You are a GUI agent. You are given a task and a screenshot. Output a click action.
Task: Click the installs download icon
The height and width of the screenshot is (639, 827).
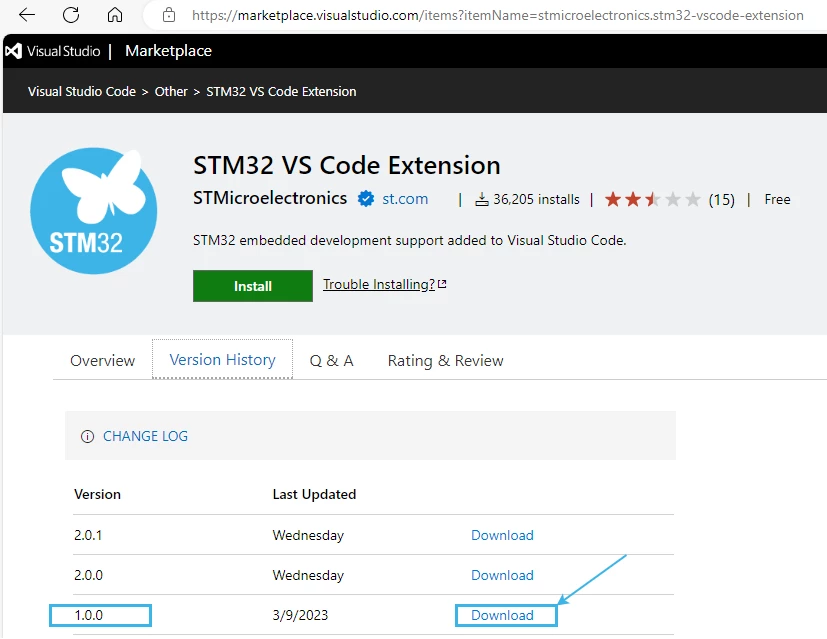482,199
